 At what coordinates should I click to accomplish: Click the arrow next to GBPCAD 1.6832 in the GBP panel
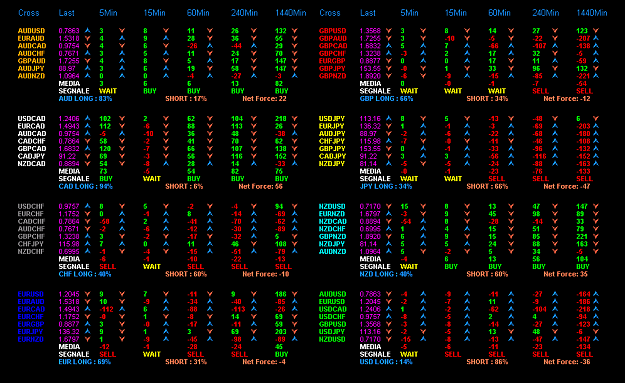389,46
